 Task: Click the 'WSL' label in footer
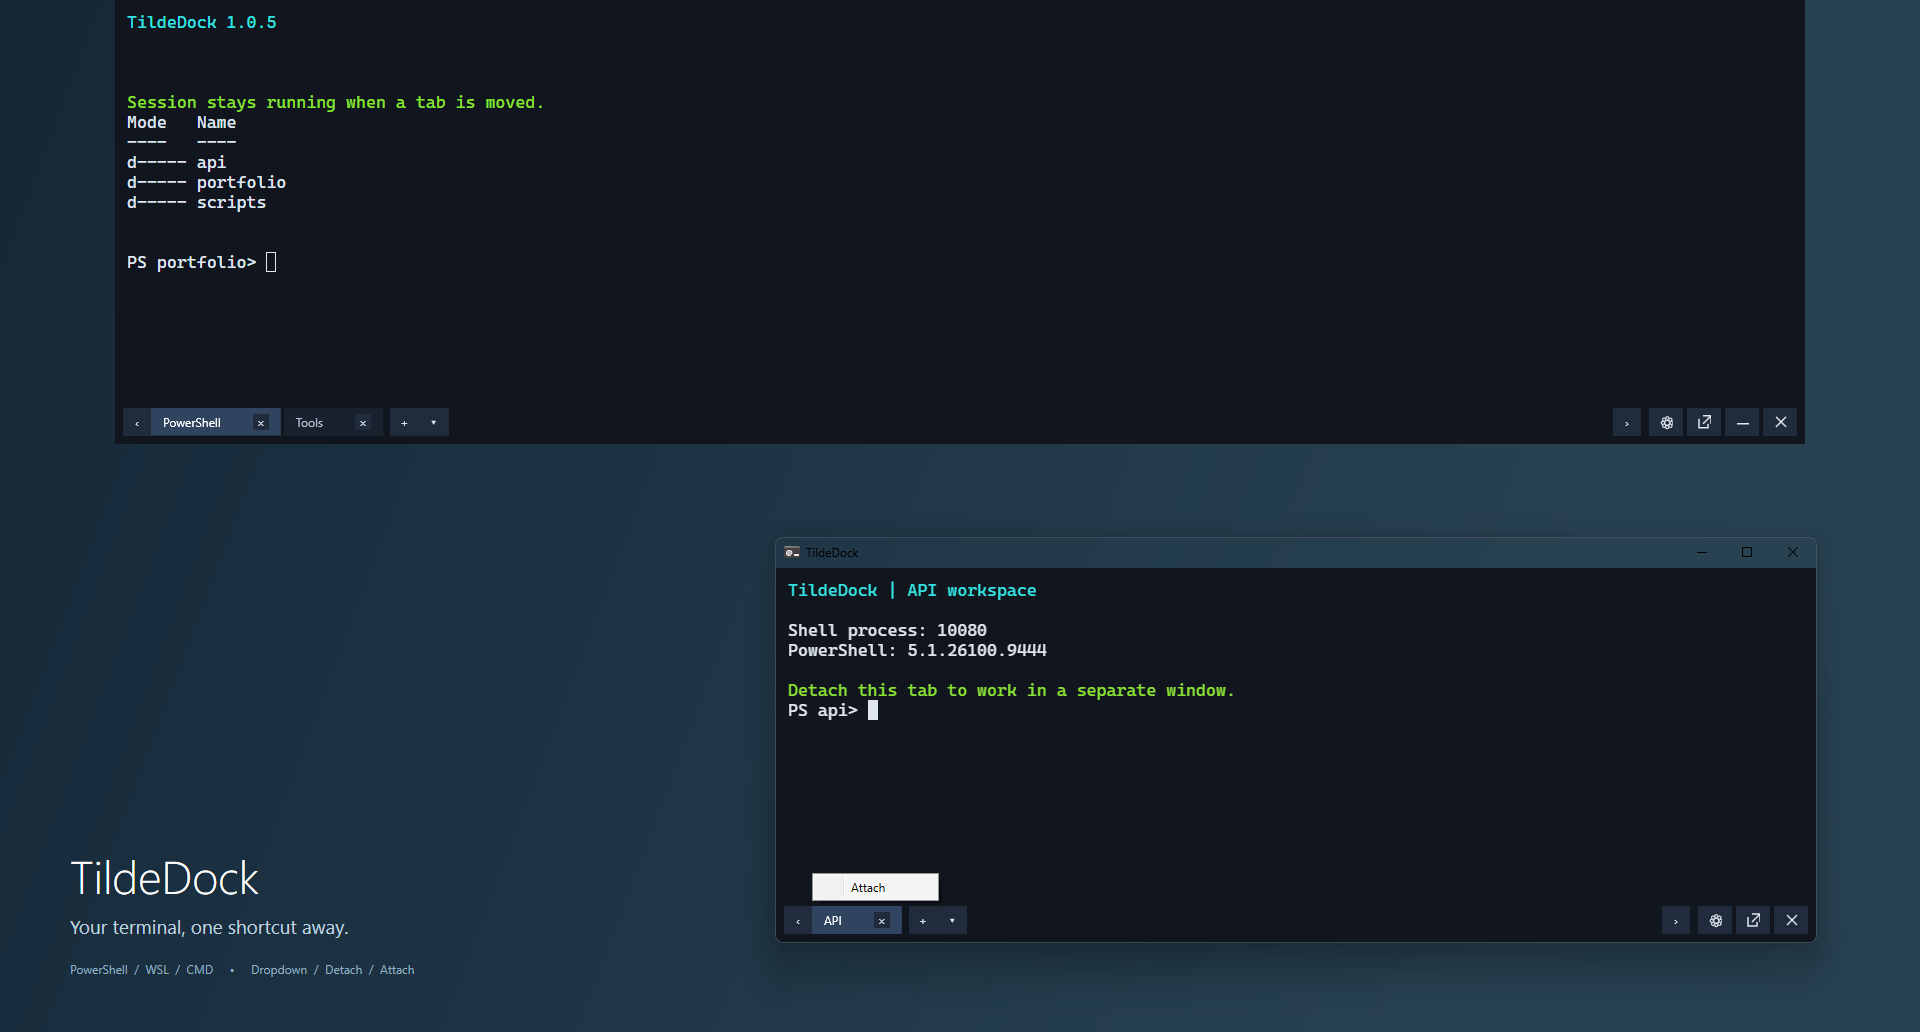157,970
